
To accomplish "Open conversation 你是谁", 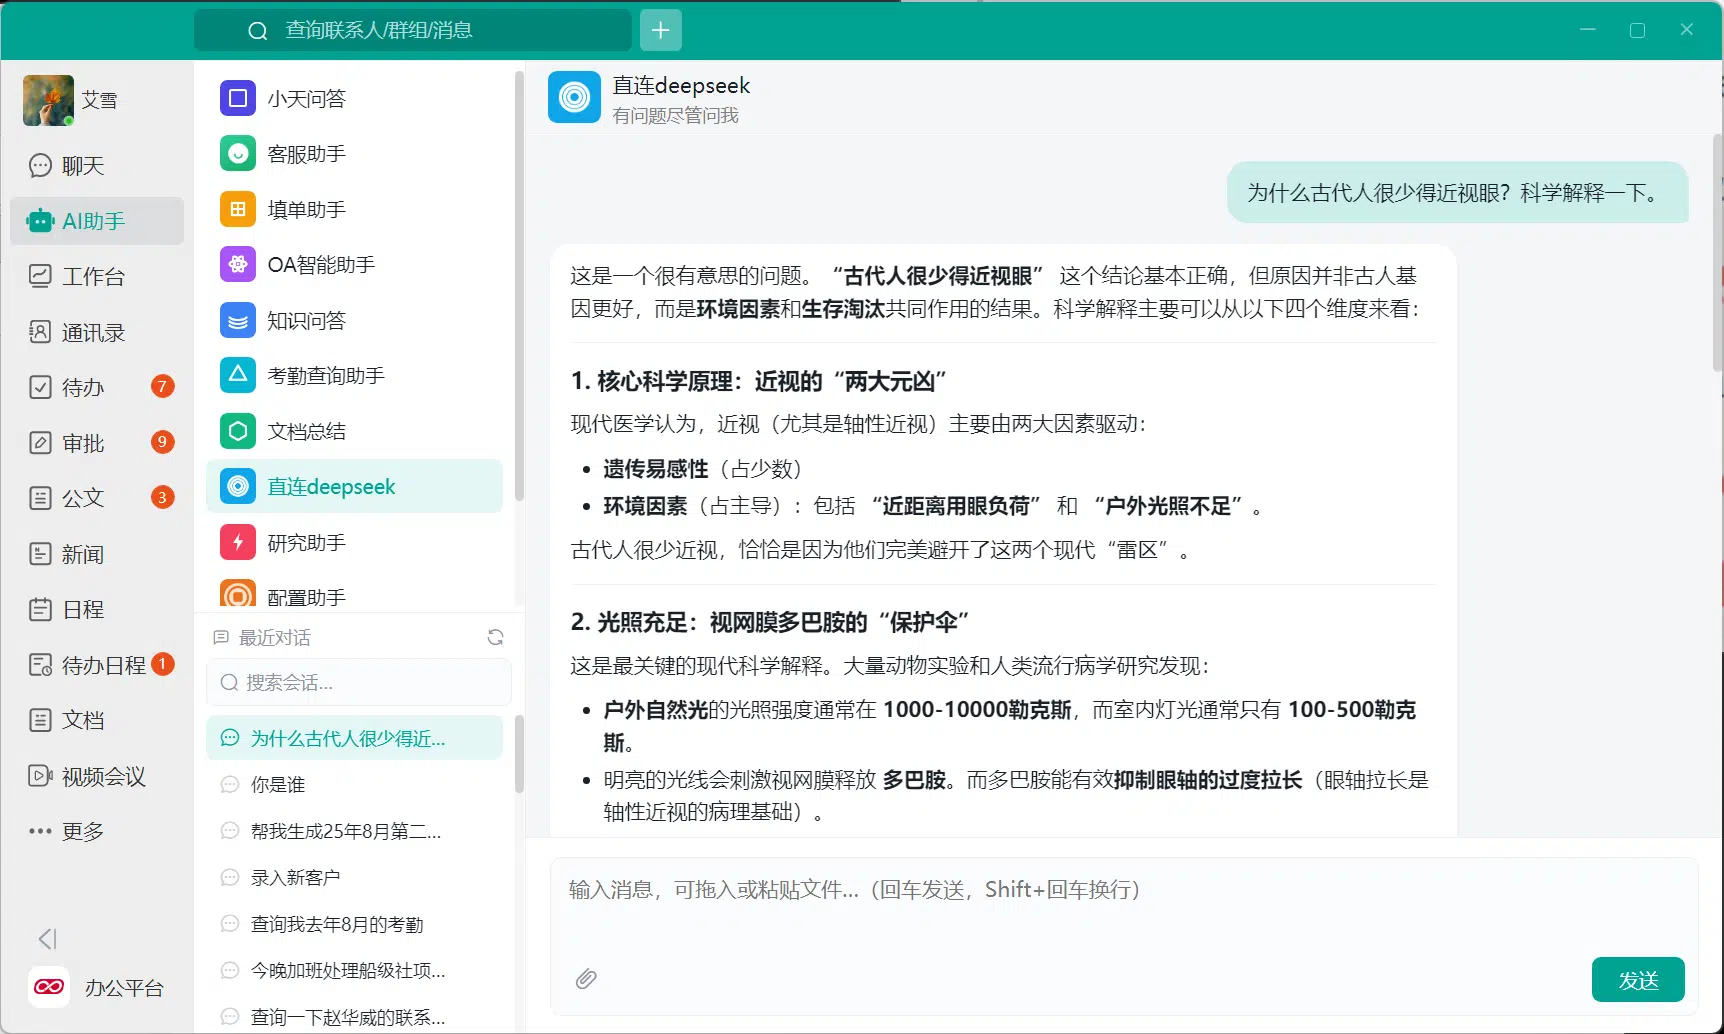I will [354, 785].
